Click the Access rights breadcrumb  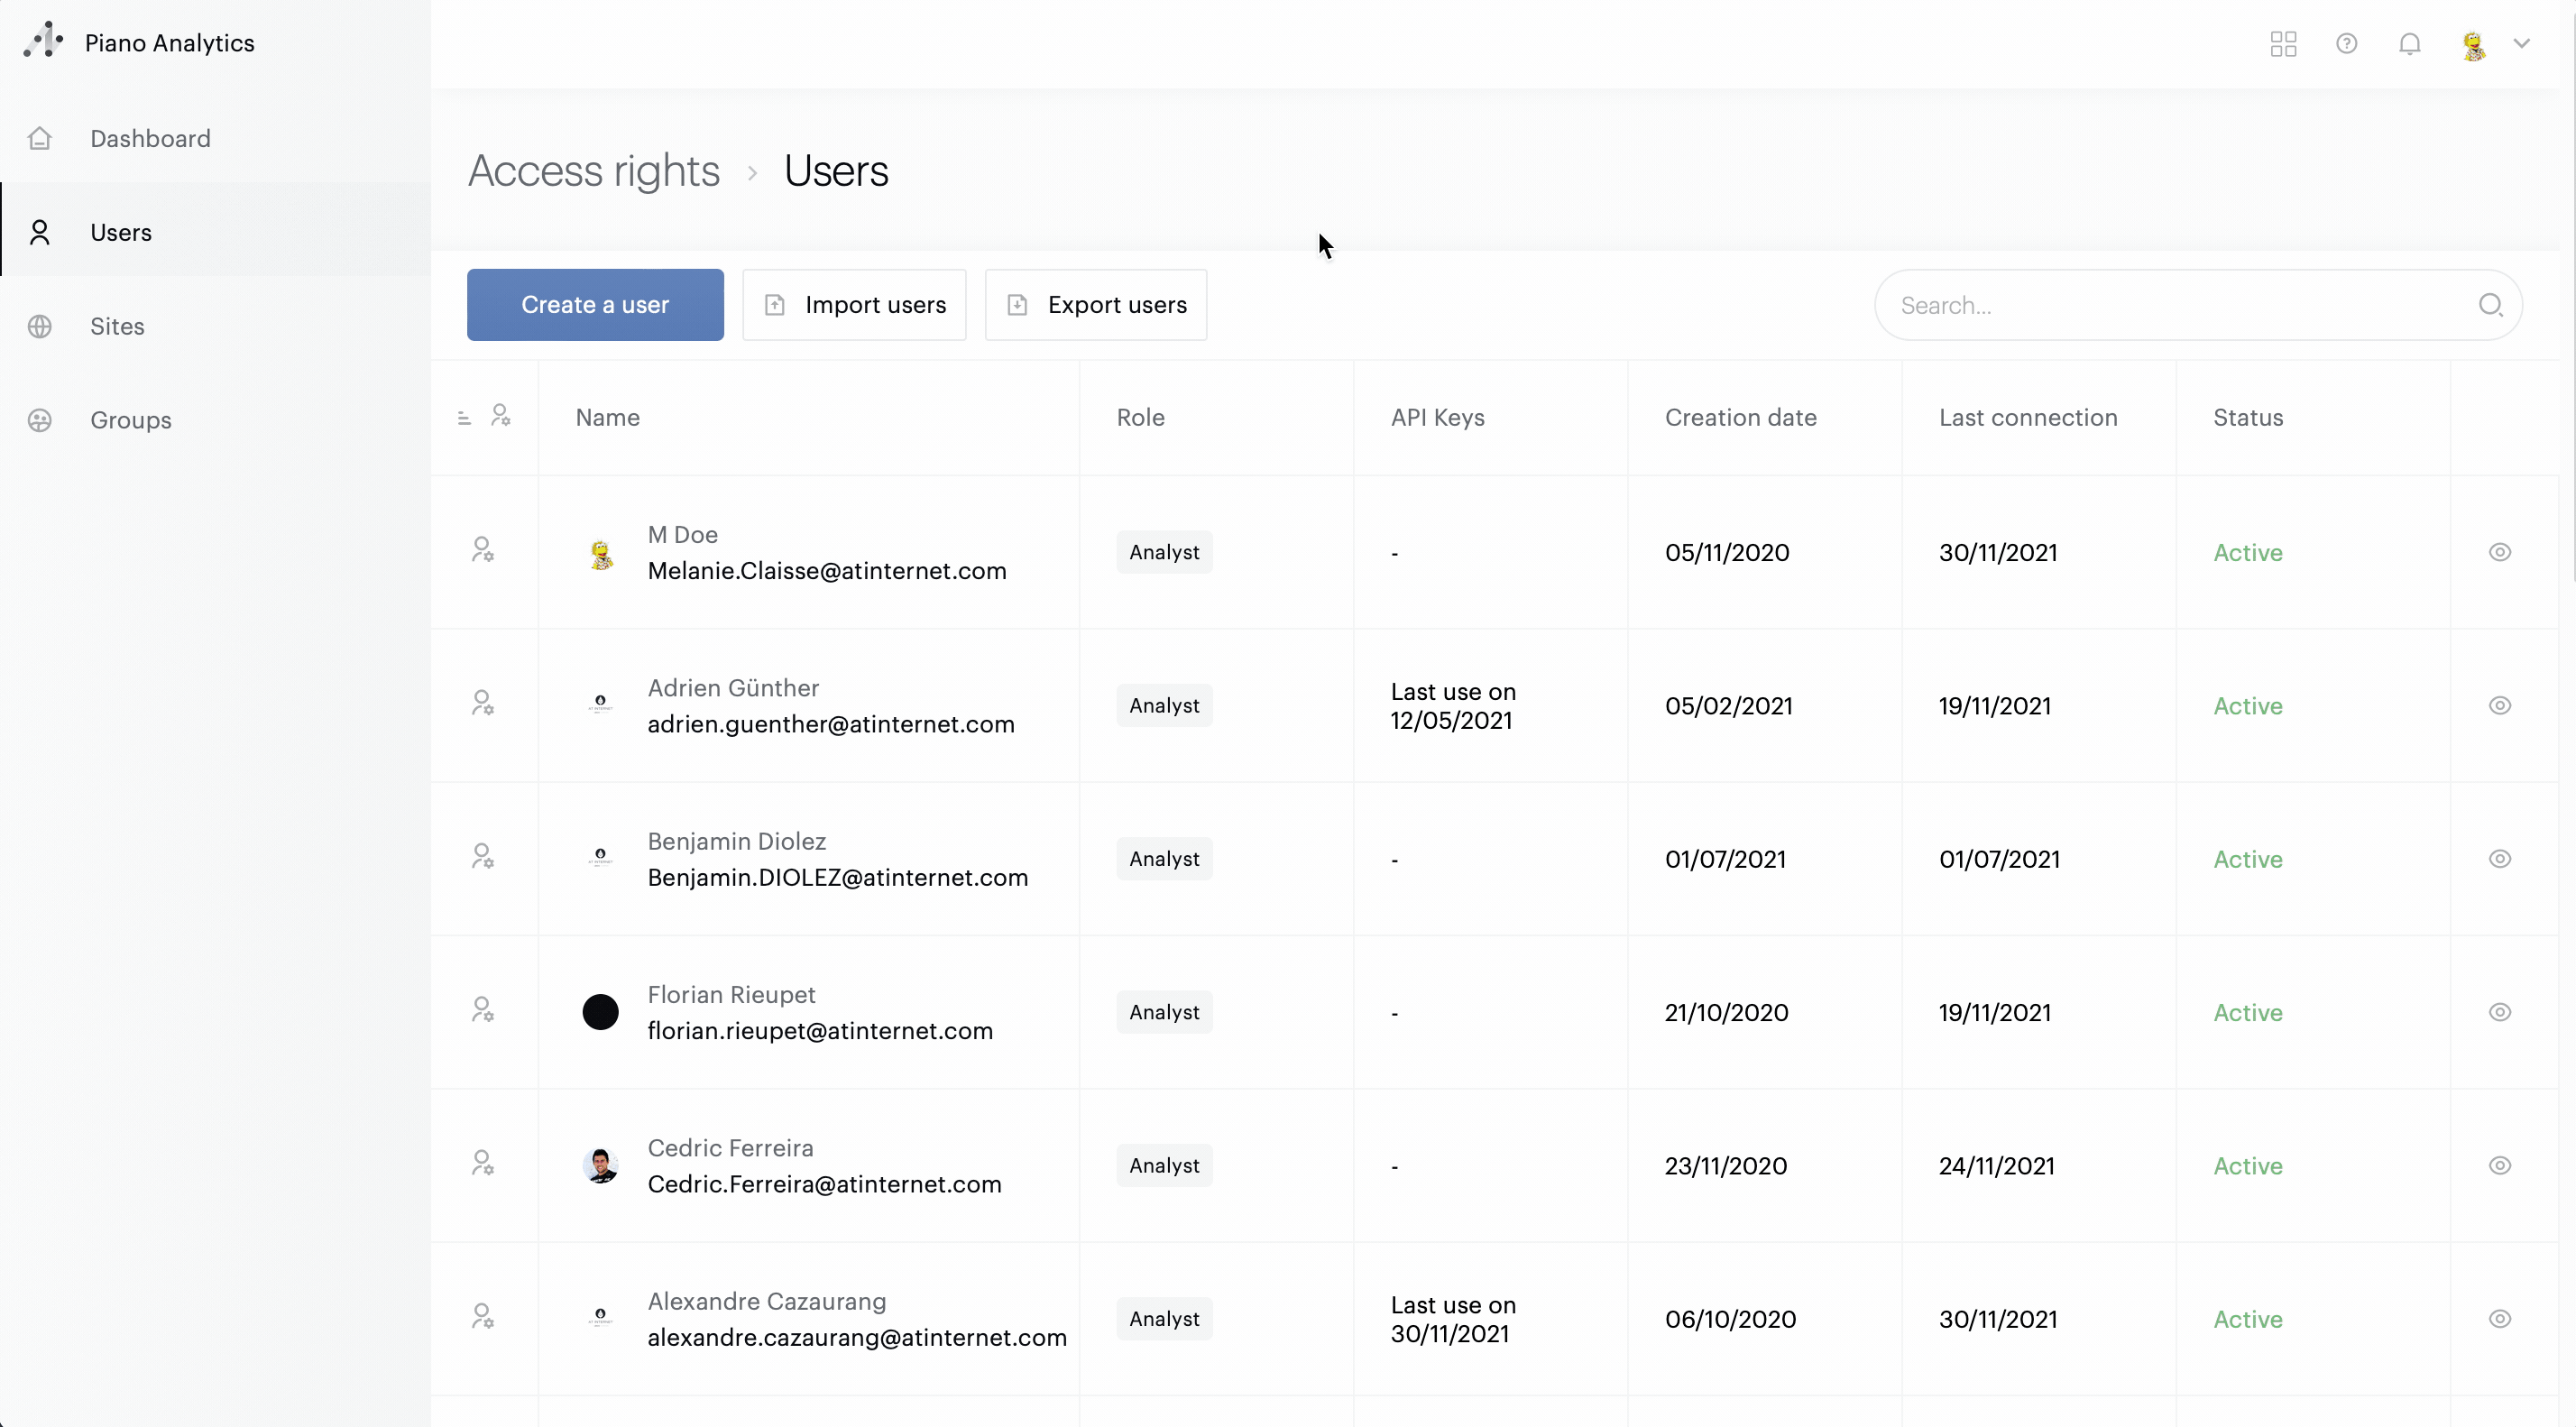[593, 171]
